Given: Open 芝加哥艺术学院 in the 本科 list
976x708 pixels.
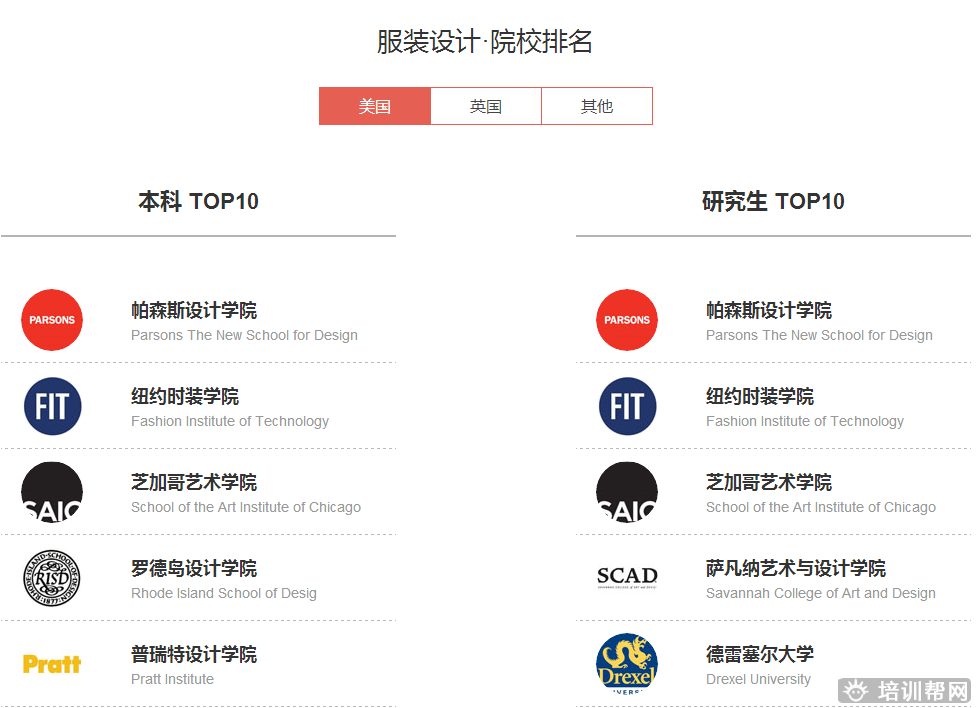Looking at the screenshot, I should coord(194,482).
